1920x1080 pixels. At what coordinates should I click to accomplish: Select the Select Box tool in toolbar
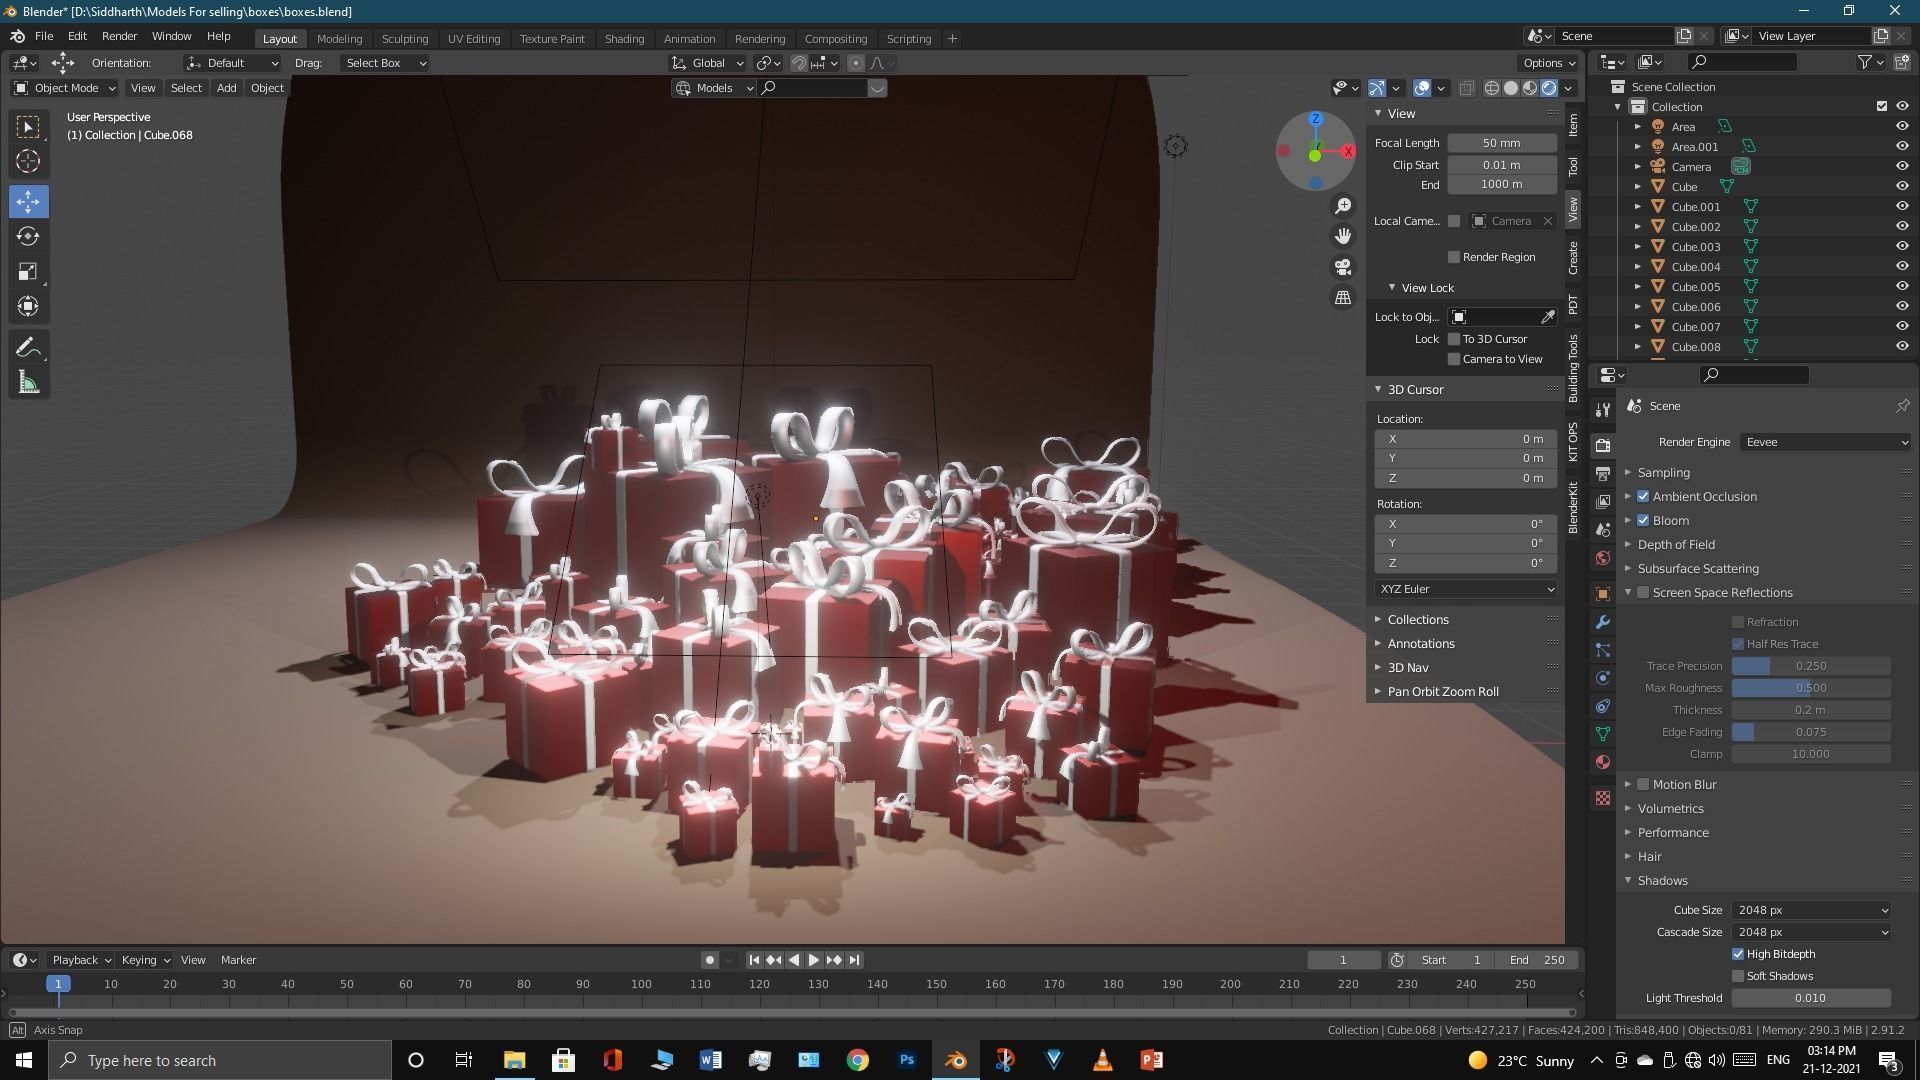[x=28, y=127]
